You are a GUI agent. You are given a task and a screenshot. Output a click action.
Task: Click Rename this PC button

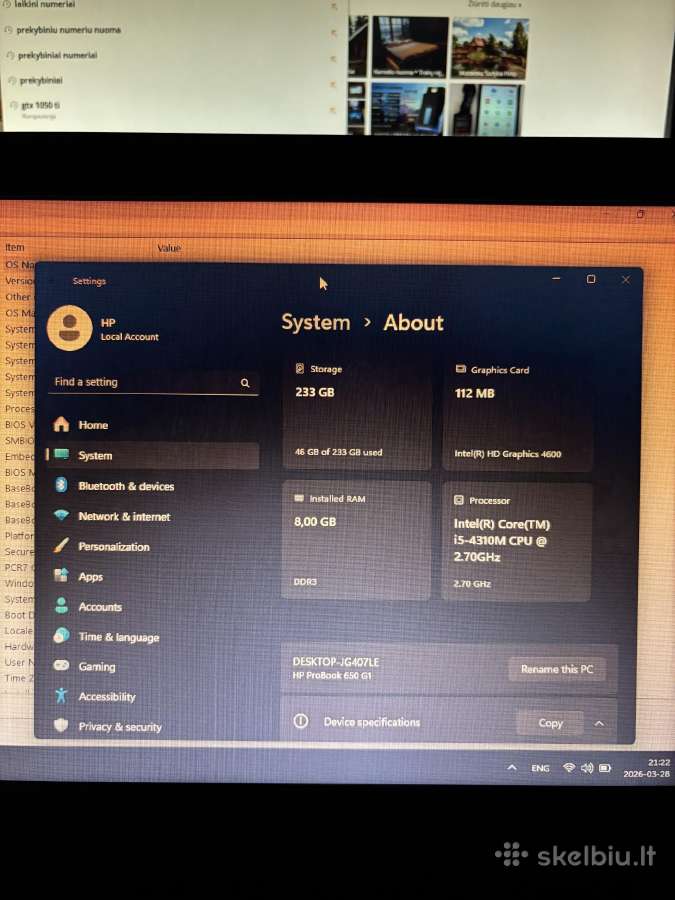[557, 669]
